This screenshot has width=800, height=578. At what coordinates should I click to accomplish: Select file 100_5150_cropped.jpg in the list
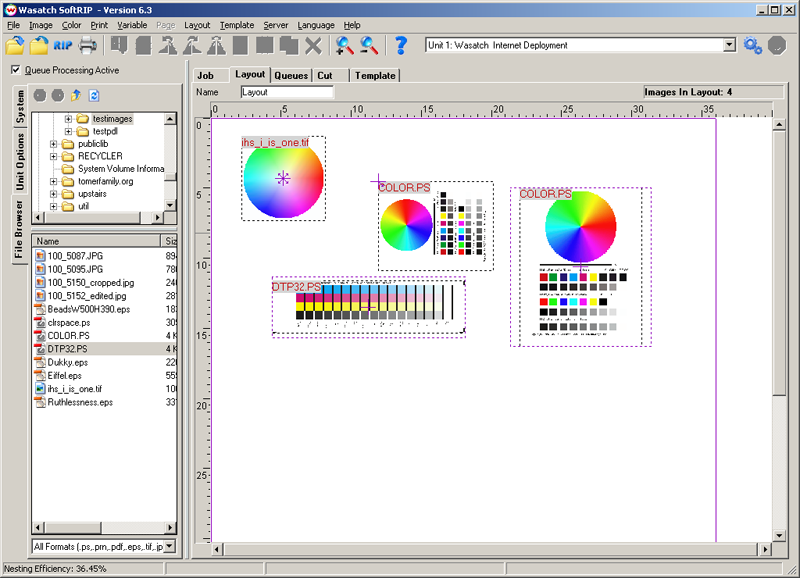point(91,282)
